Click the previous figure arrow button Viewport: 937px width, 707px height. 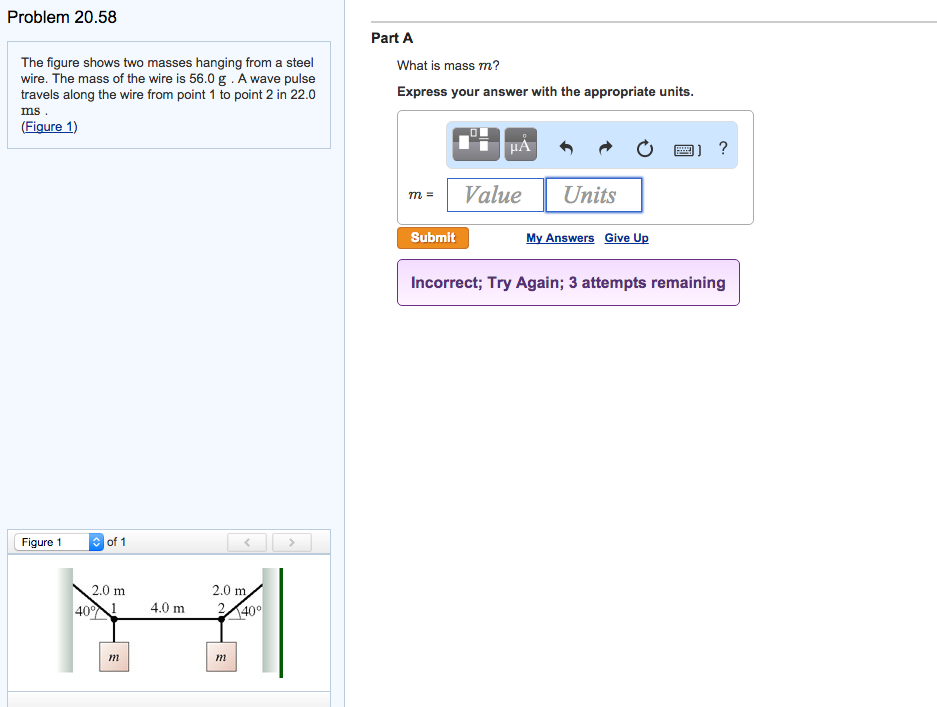(x=246, y=542)
